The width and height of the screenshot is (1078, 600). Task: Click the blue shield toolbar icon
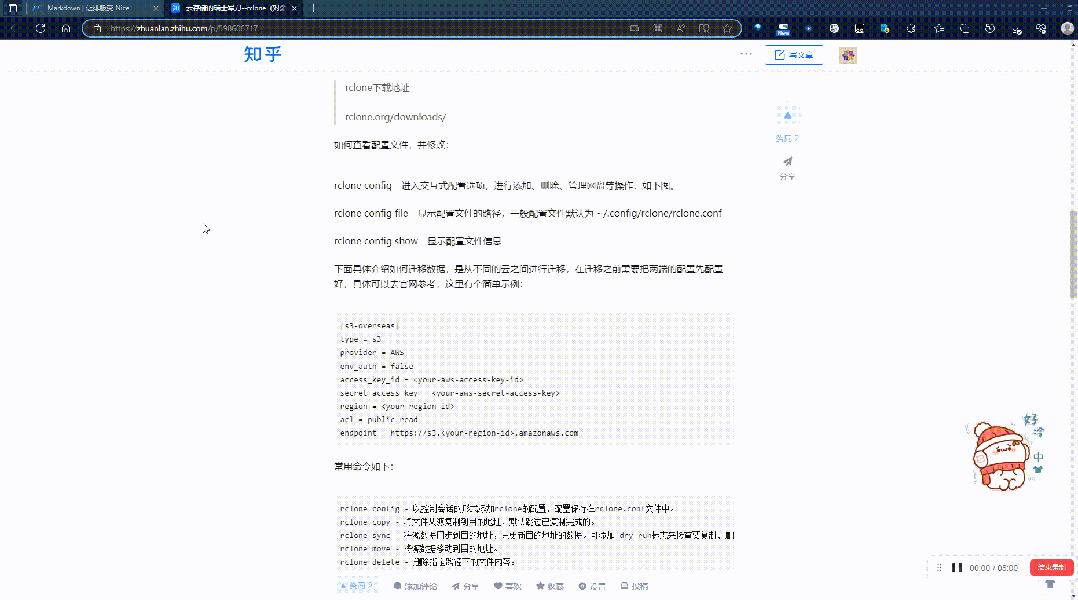(758, 28)
